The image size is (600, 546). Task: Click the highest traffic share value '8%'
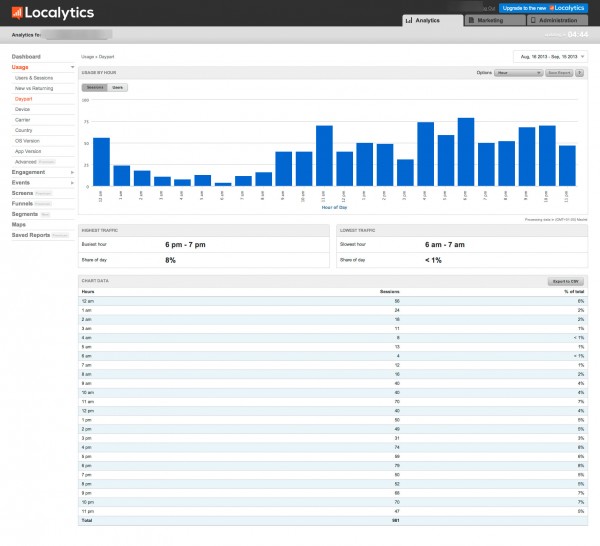coord(170,261)
